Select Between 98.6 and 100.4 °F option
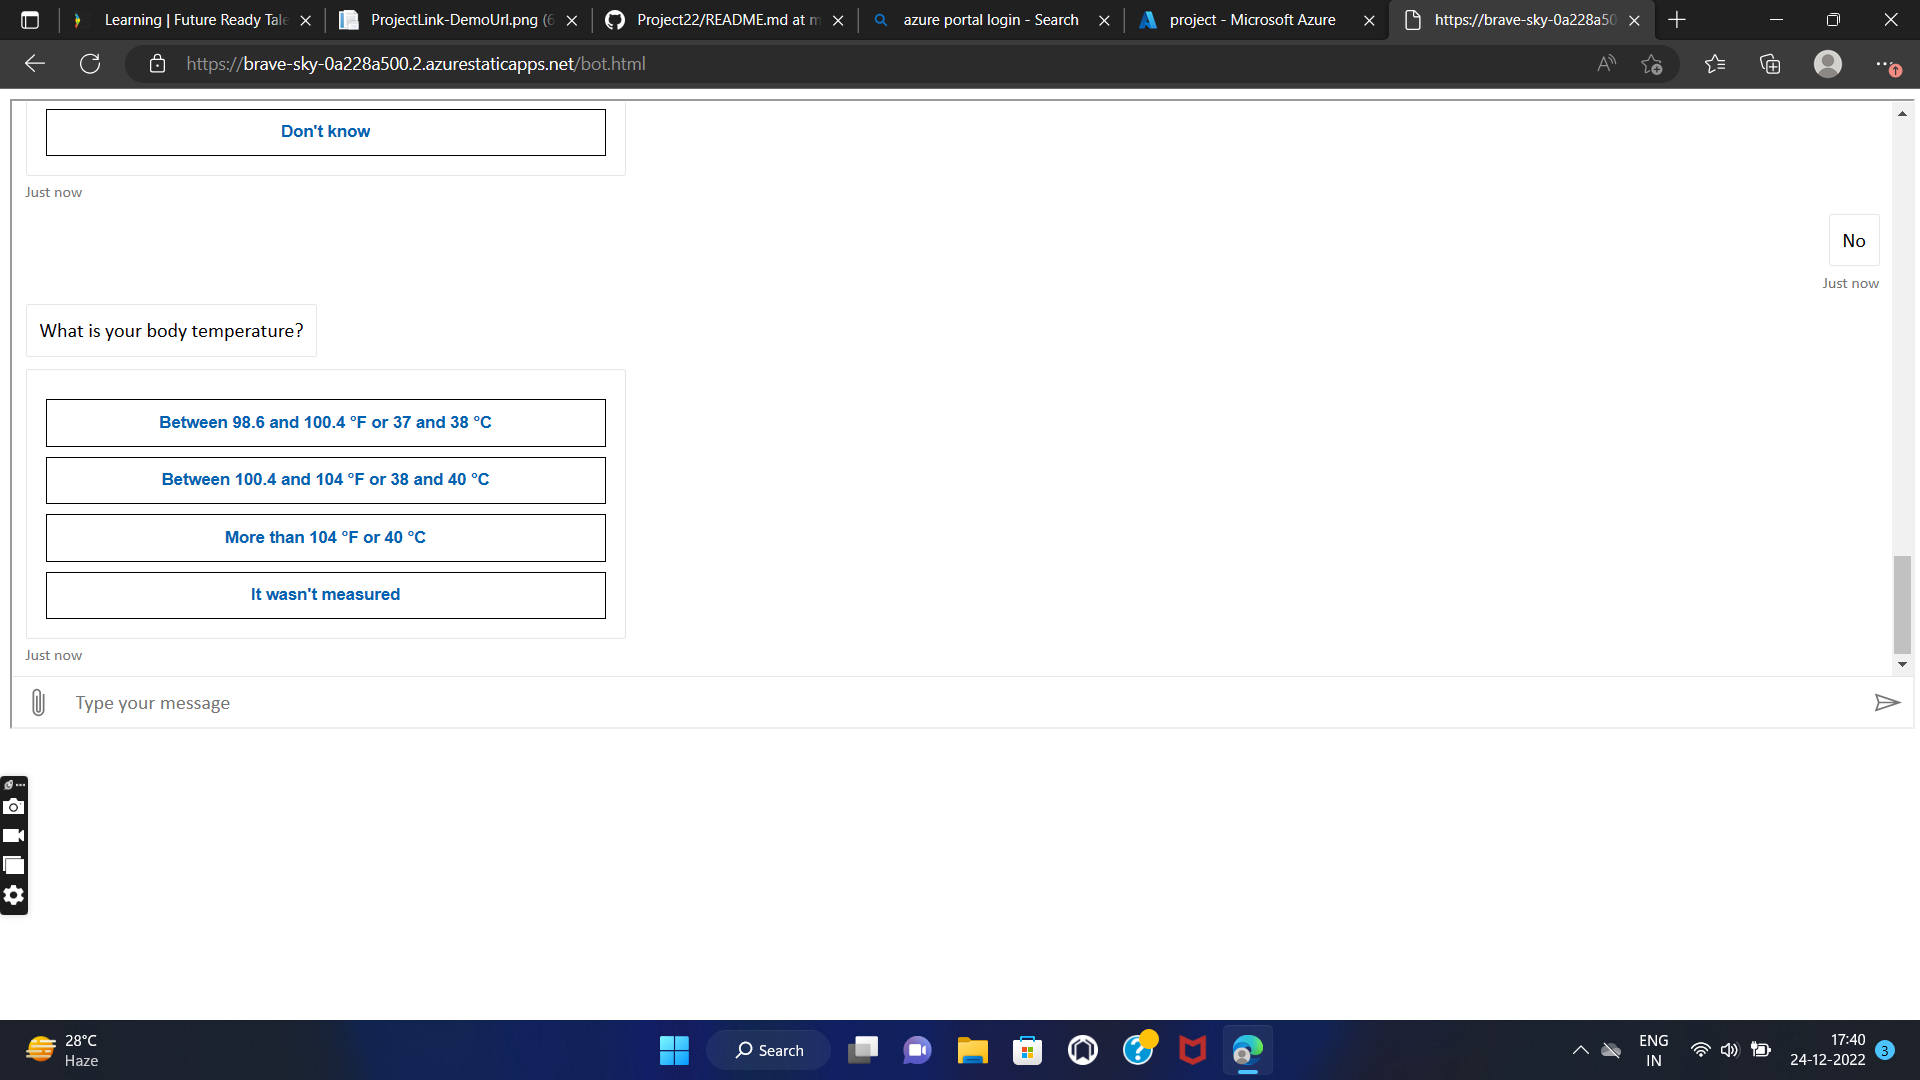Screen dimensions: 1920x1080 (325, 423)
